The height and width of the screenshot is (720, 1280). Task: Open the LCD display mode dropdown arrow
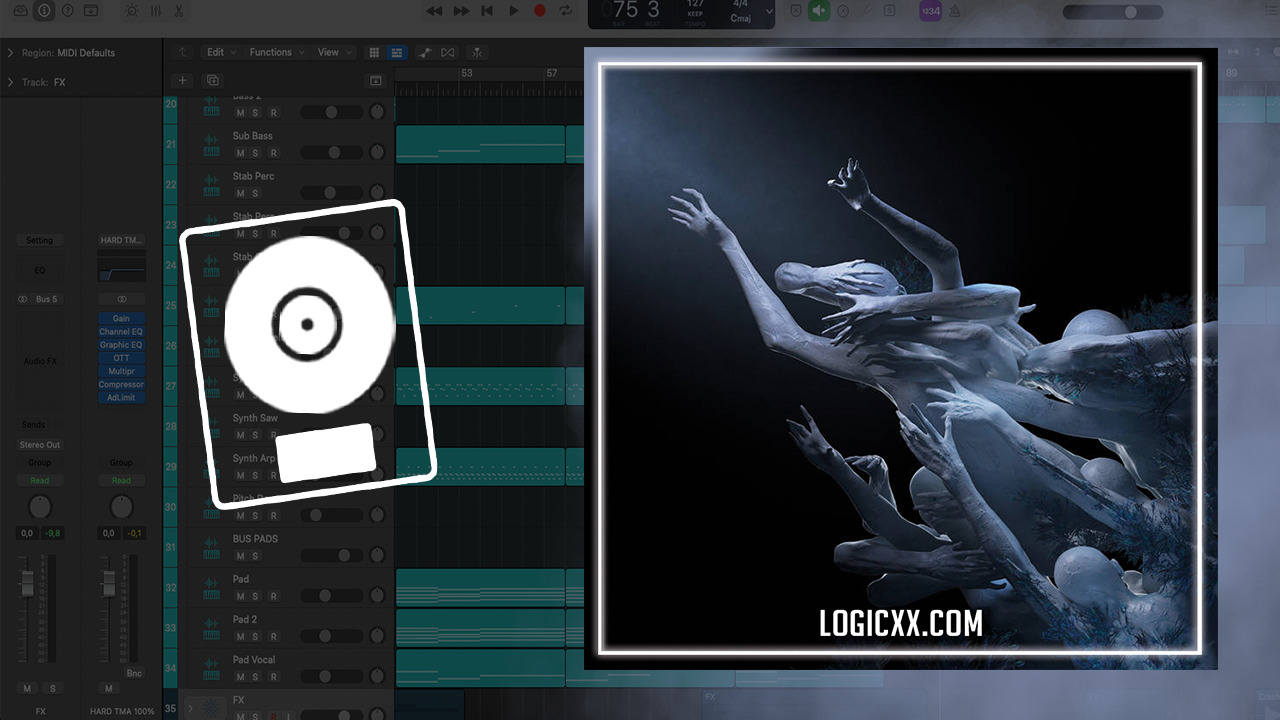(x=769, y=12)
